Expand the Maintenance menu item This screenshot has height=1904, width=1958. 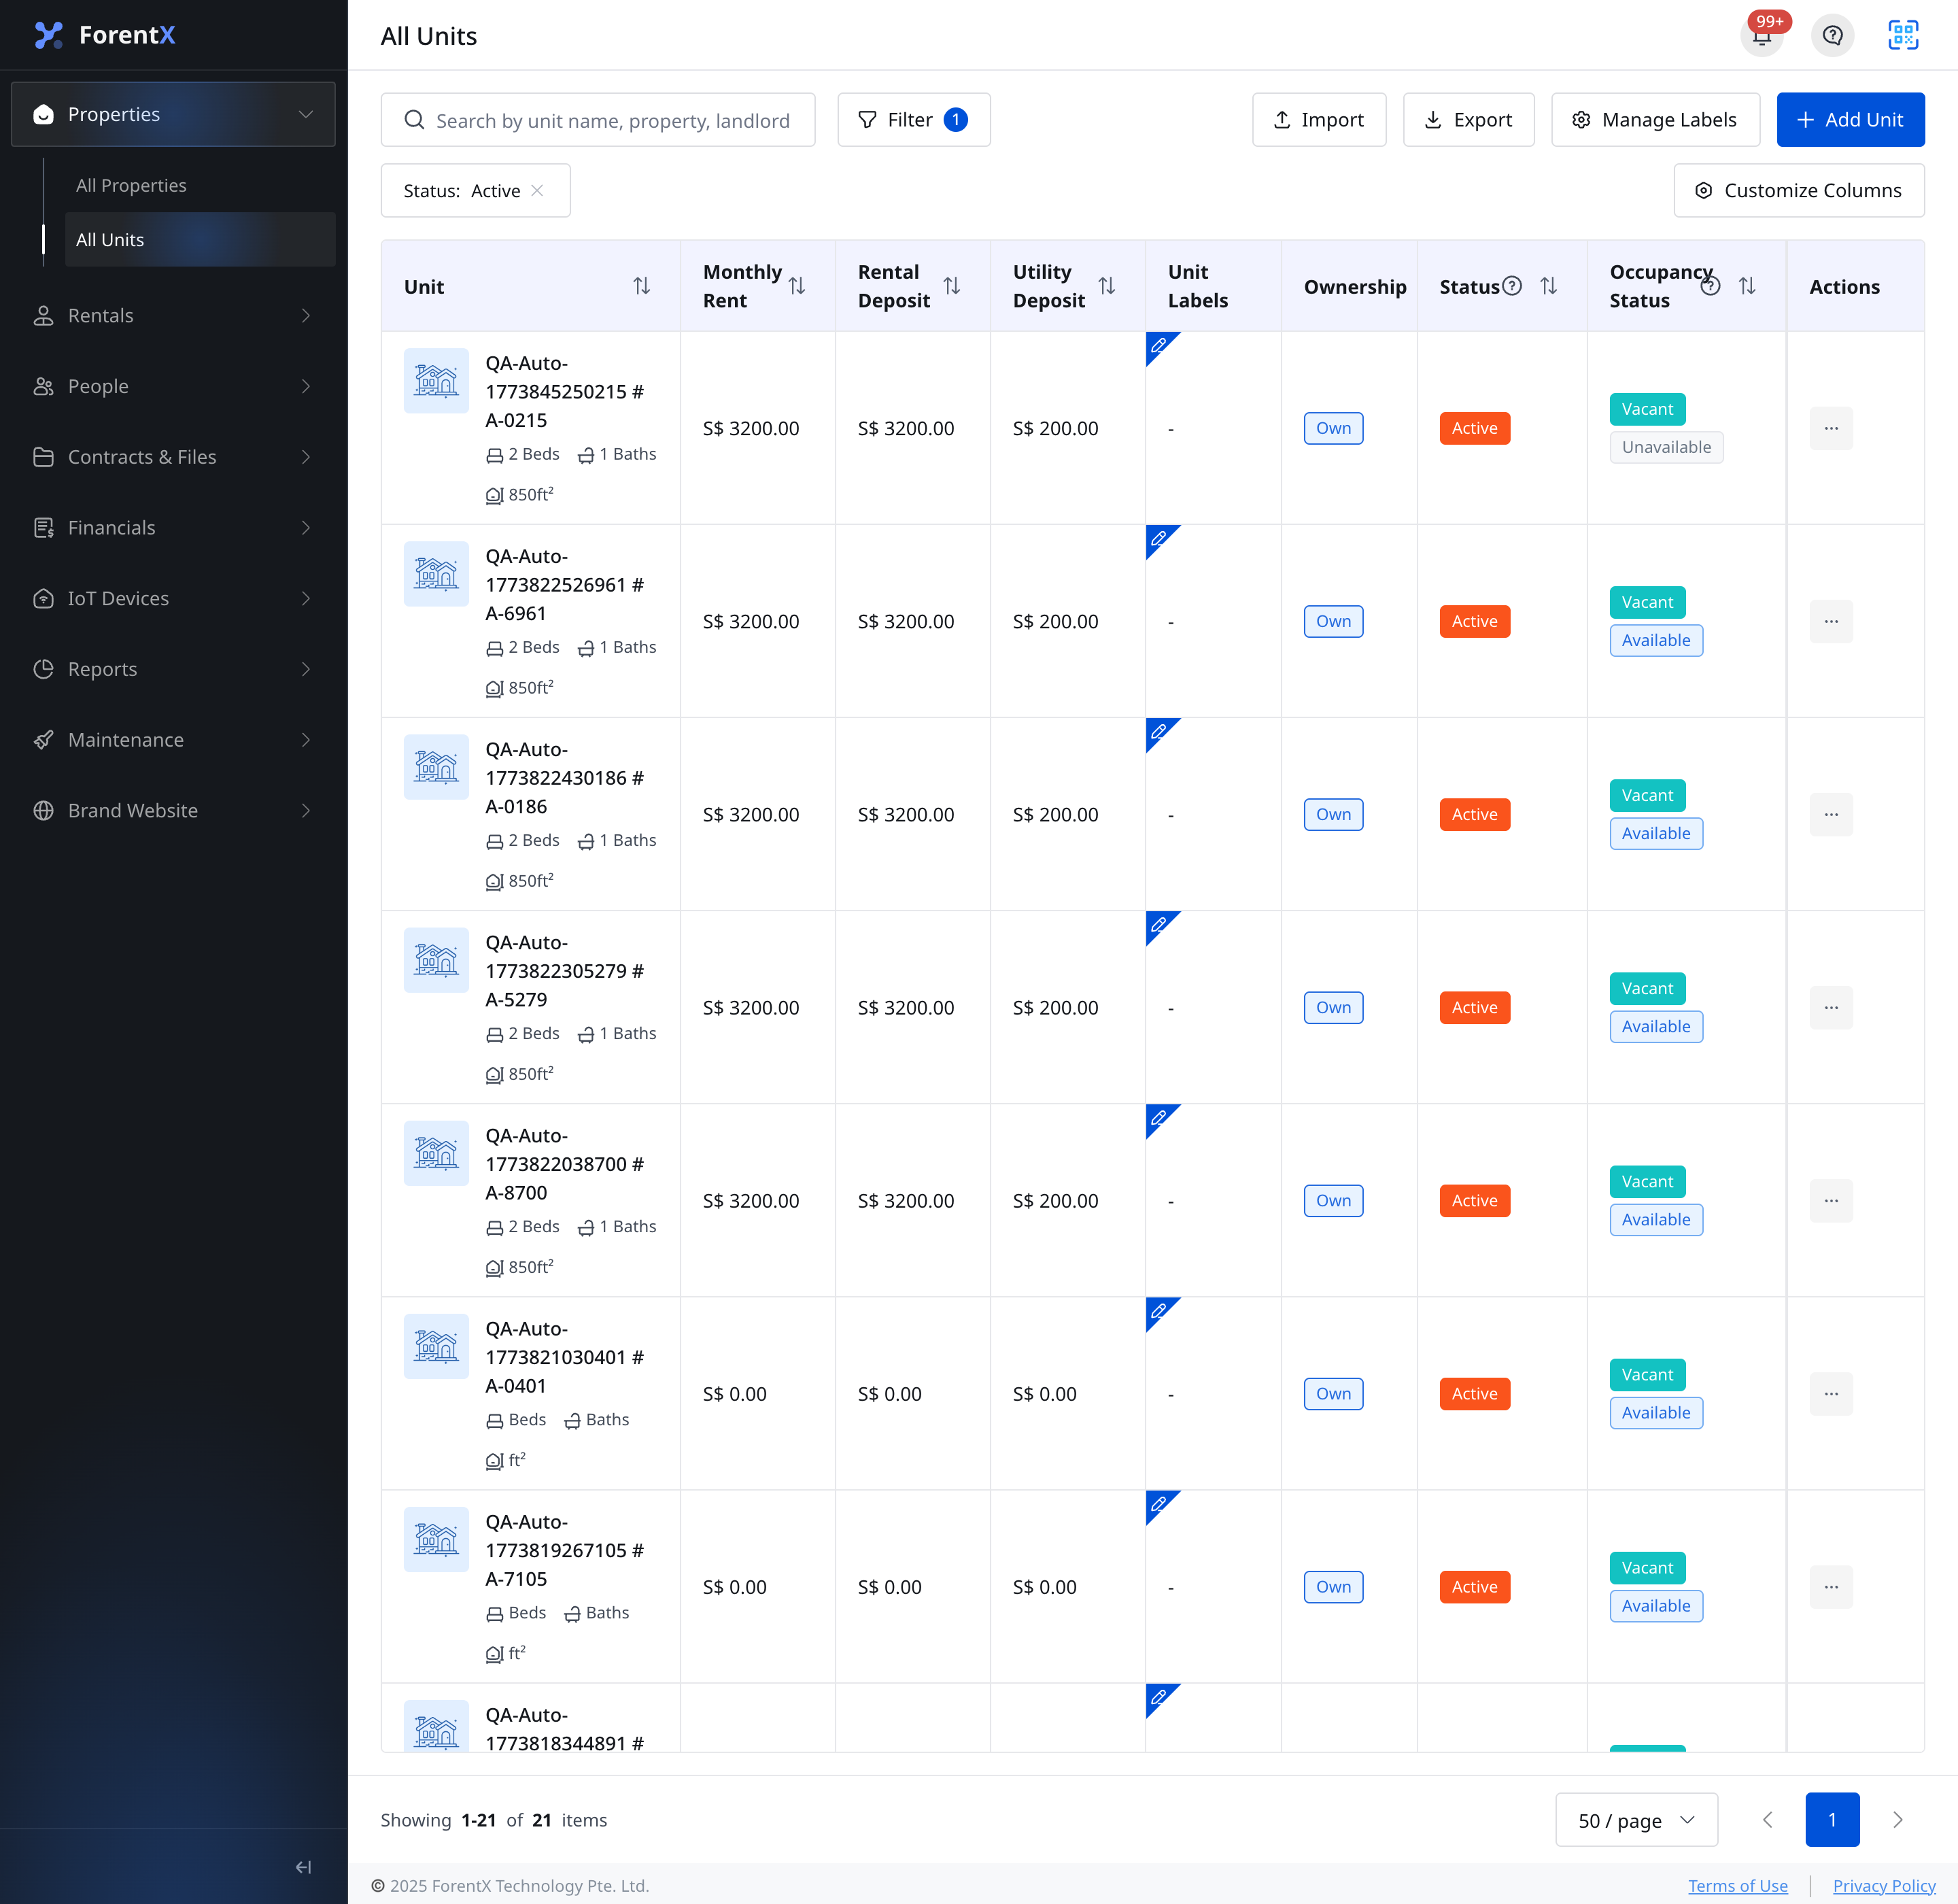point(173,740)
